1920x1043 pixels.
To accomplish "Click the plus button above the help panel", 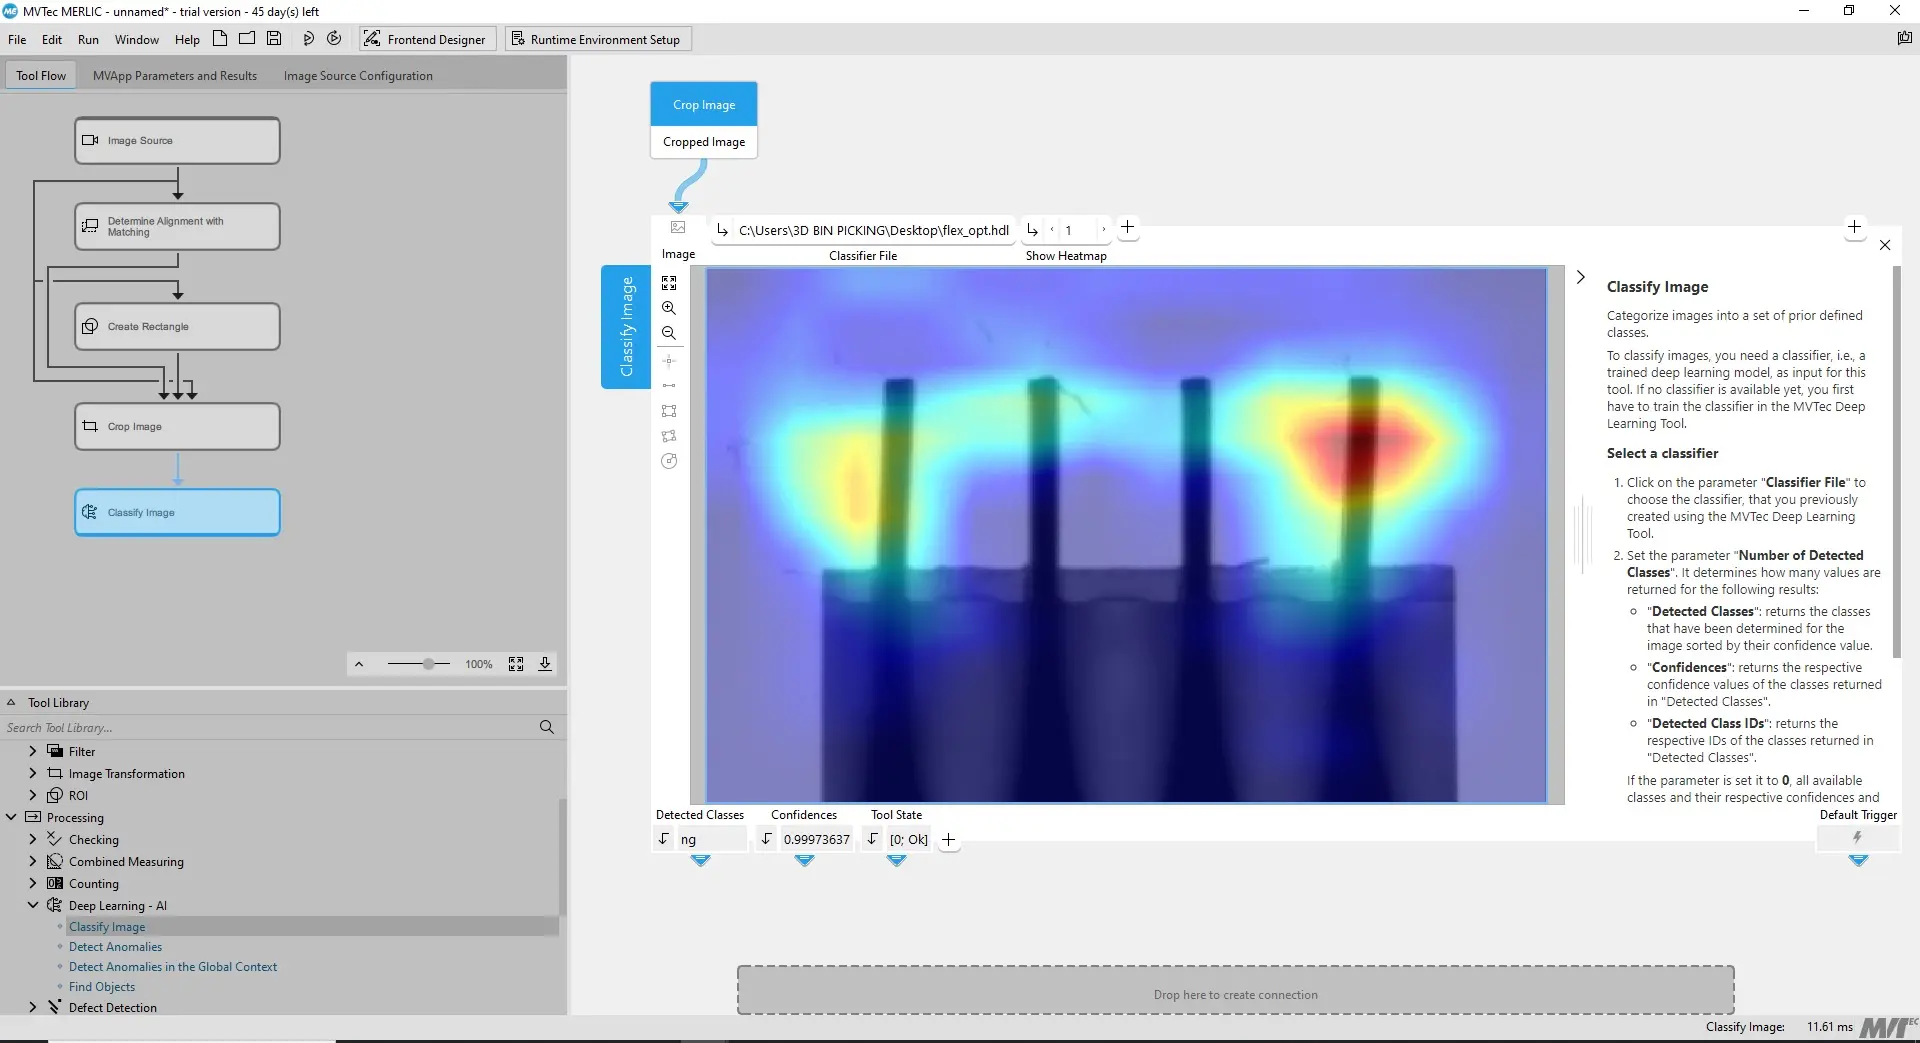I will (1854, 227).
